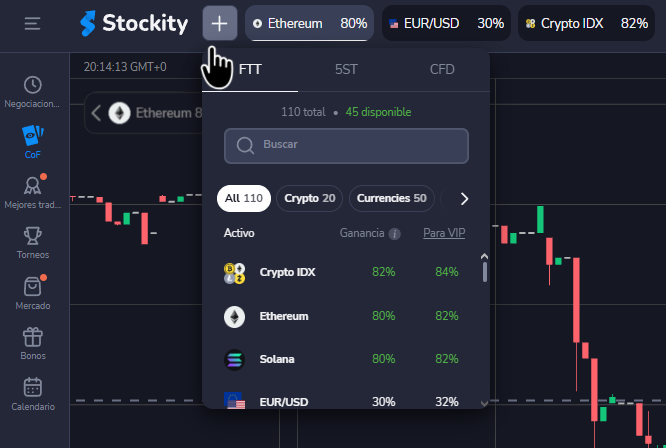
Task: Switch to the CFD tab
Action: coord(442,70)
